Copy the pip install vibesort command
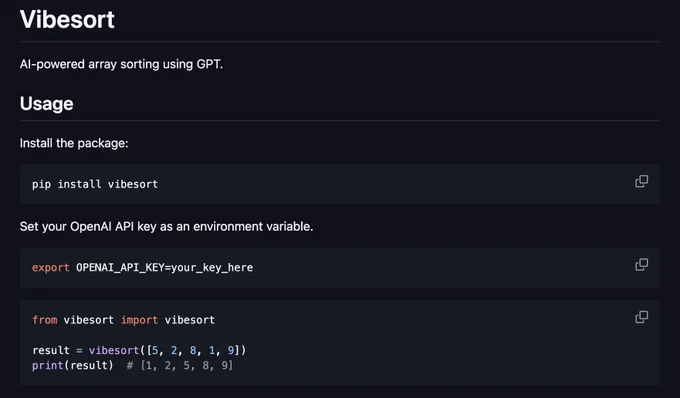This screenshot has width=680, height=398. point(641,181)
